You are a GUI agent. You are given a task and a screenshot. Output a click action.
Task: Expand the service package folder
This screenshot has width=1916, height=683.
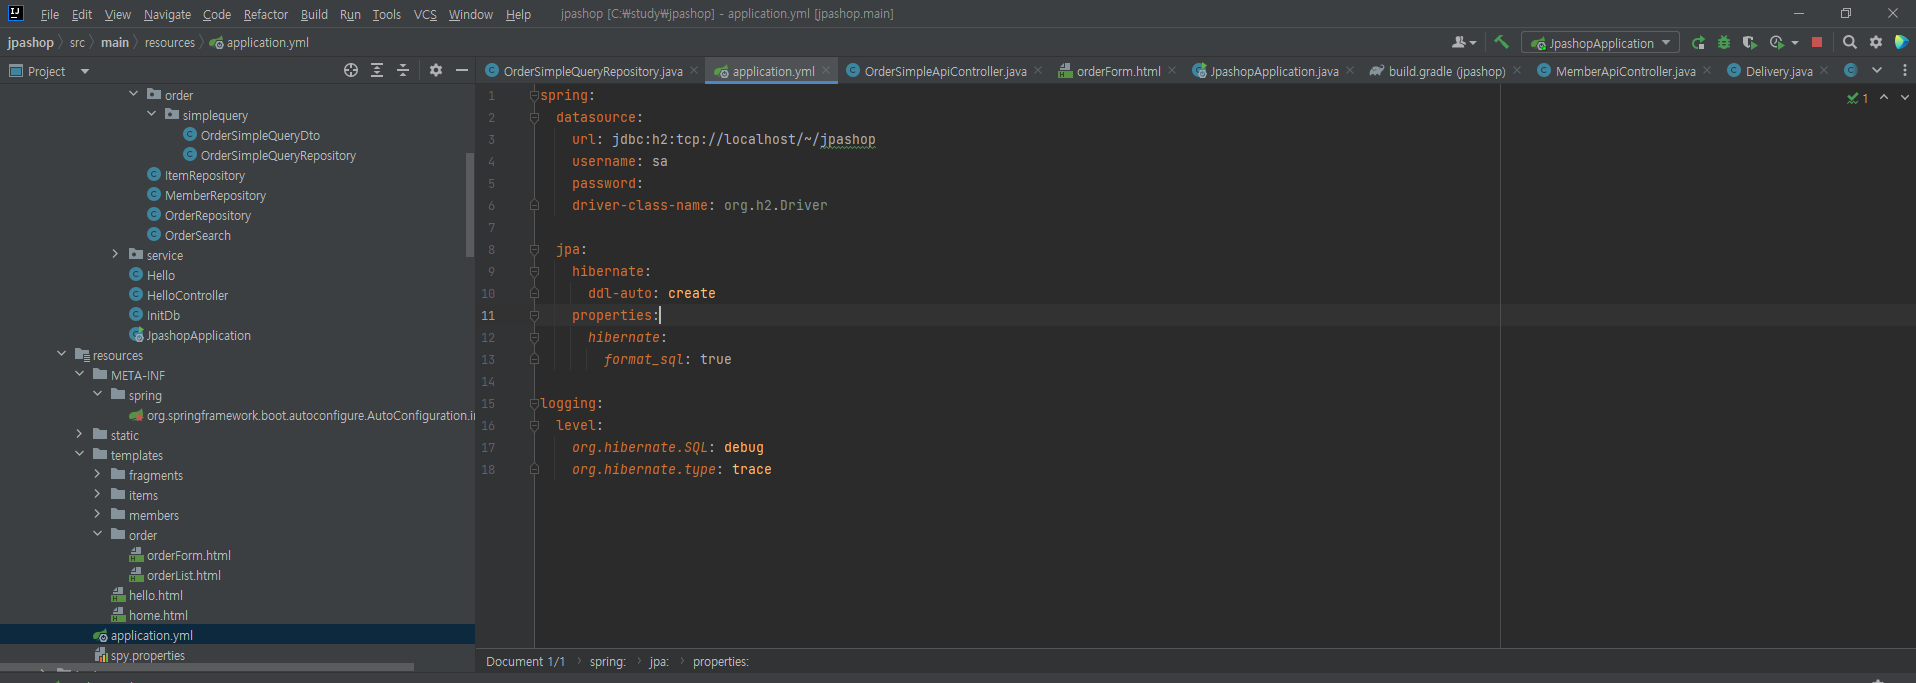115,254
